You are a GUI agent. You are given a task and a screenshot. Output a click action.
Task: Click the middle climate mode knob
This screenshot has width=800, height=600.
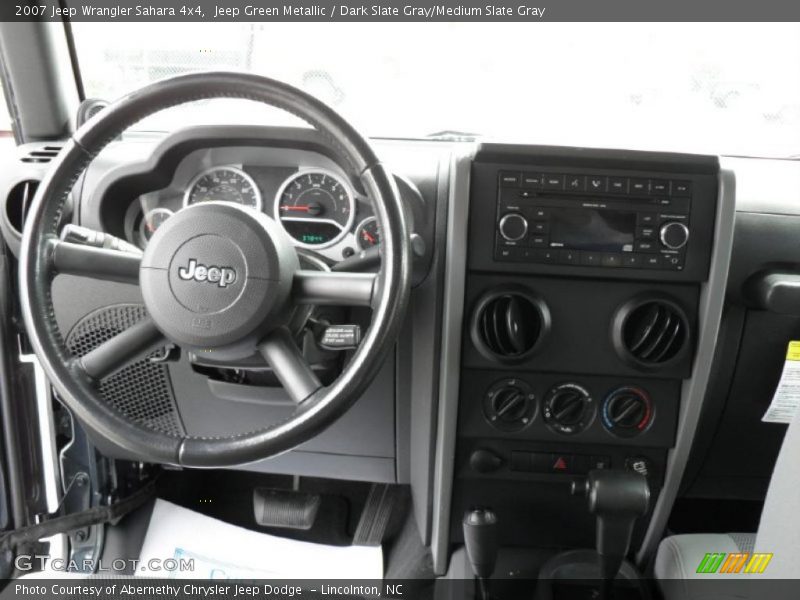568,408
